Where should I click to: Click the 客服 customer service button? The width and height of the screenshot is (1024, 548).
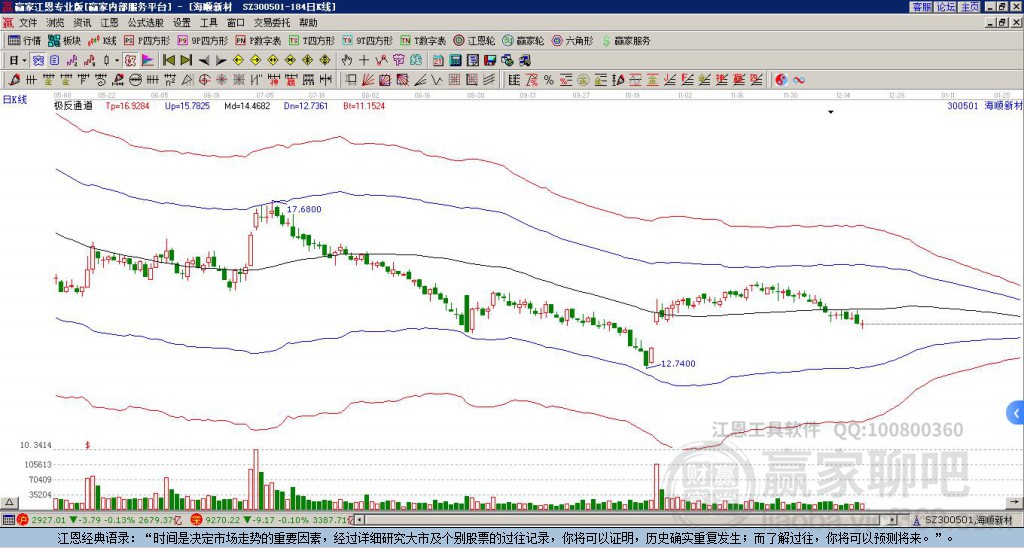tap(921, 7)
